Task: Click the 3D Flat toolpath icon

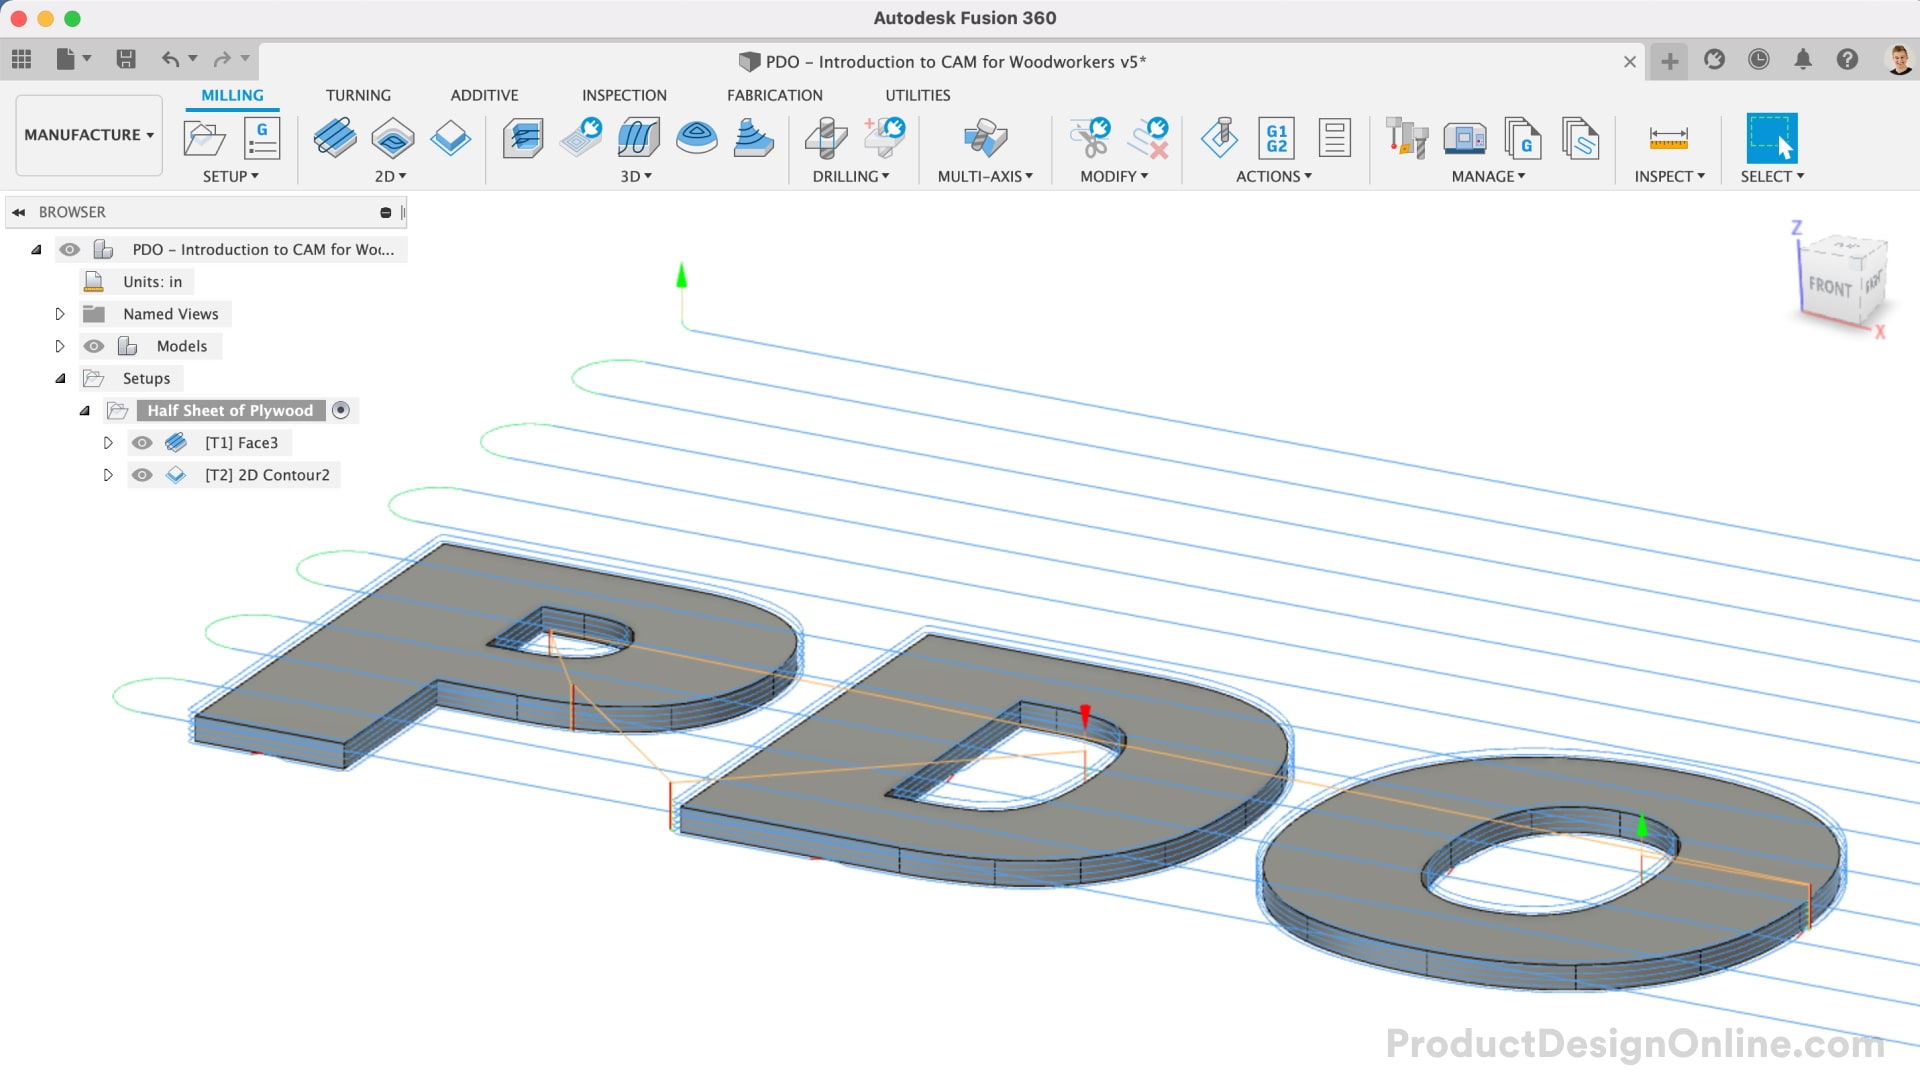Action: tap(581, 138)
